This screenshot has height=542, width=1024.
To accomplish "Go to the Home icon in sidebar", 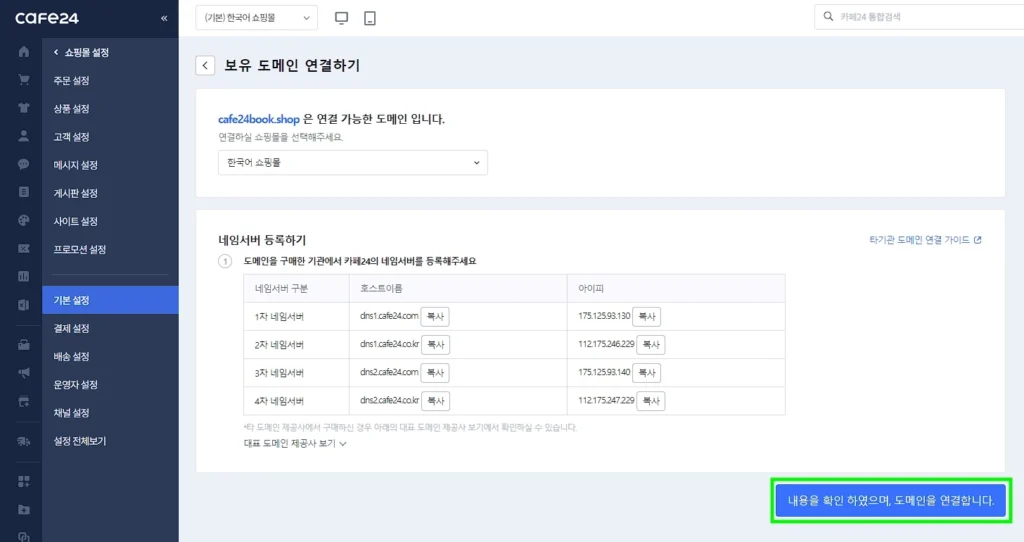I will [24, 52].
